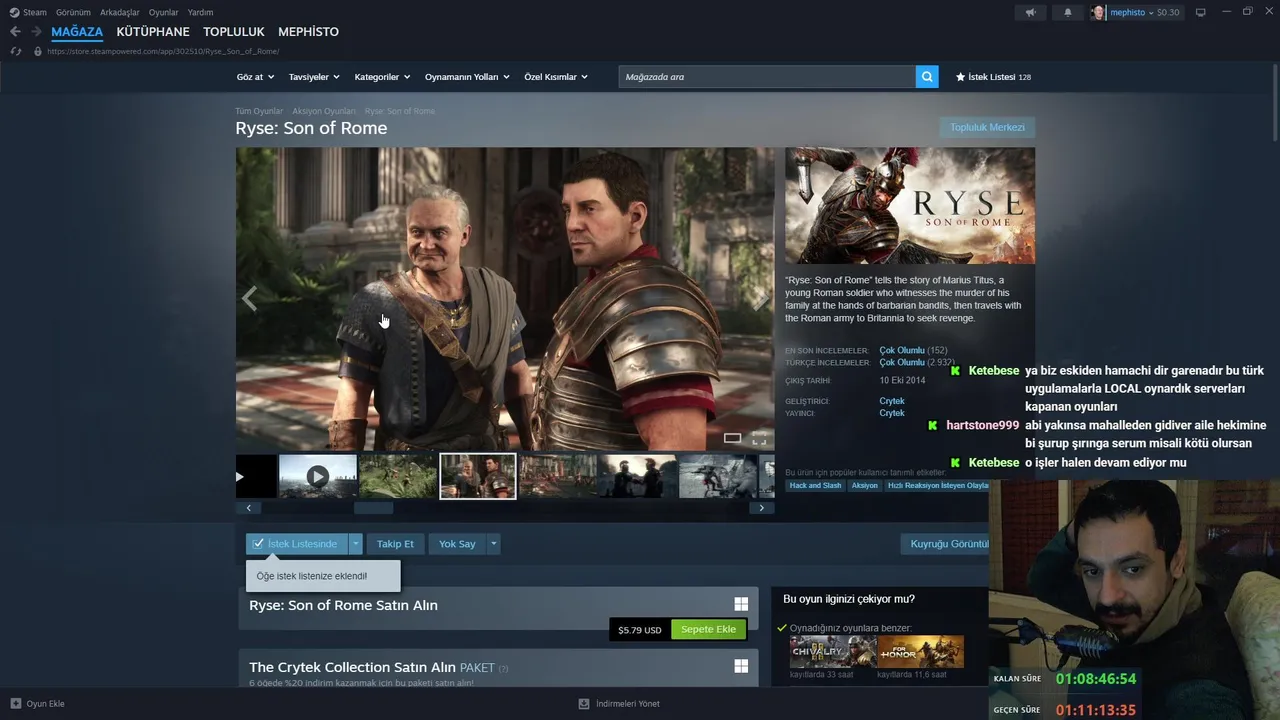The width and height of the screenshot is (1280, 720).
Task: Open screenshot in fullscreen
Action: click(759, 438)
